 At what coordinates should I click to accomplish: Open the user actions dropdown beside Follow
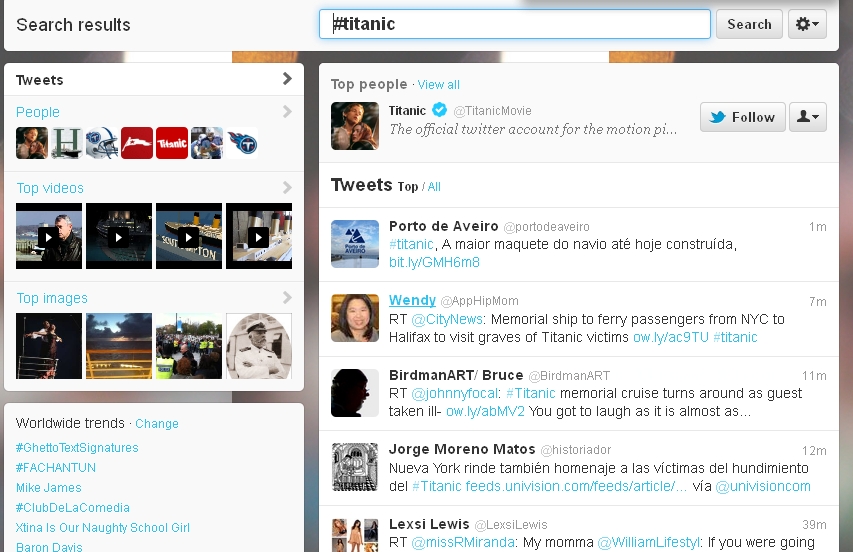[x=808, y=117]
